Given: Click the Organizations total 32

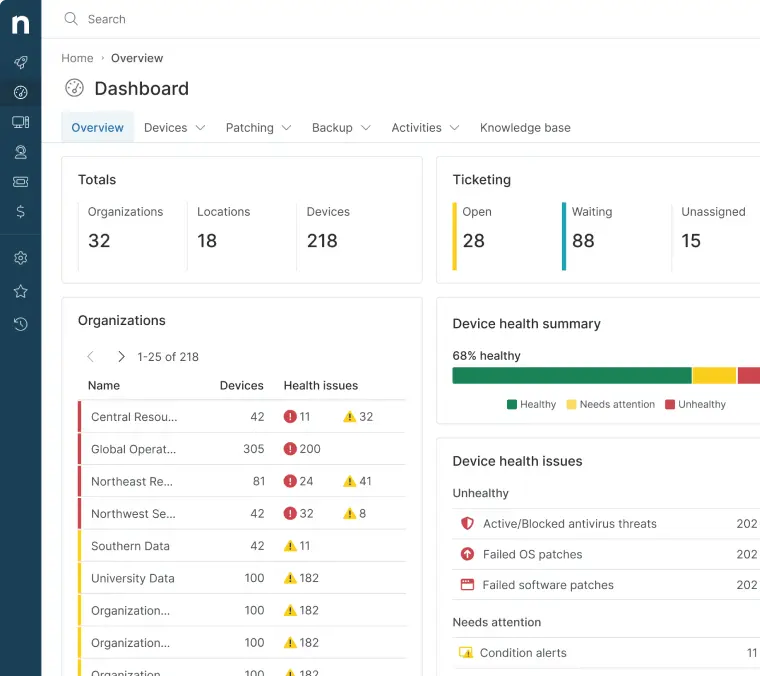Looking at the screenshot, I should [x=99, y=240].
